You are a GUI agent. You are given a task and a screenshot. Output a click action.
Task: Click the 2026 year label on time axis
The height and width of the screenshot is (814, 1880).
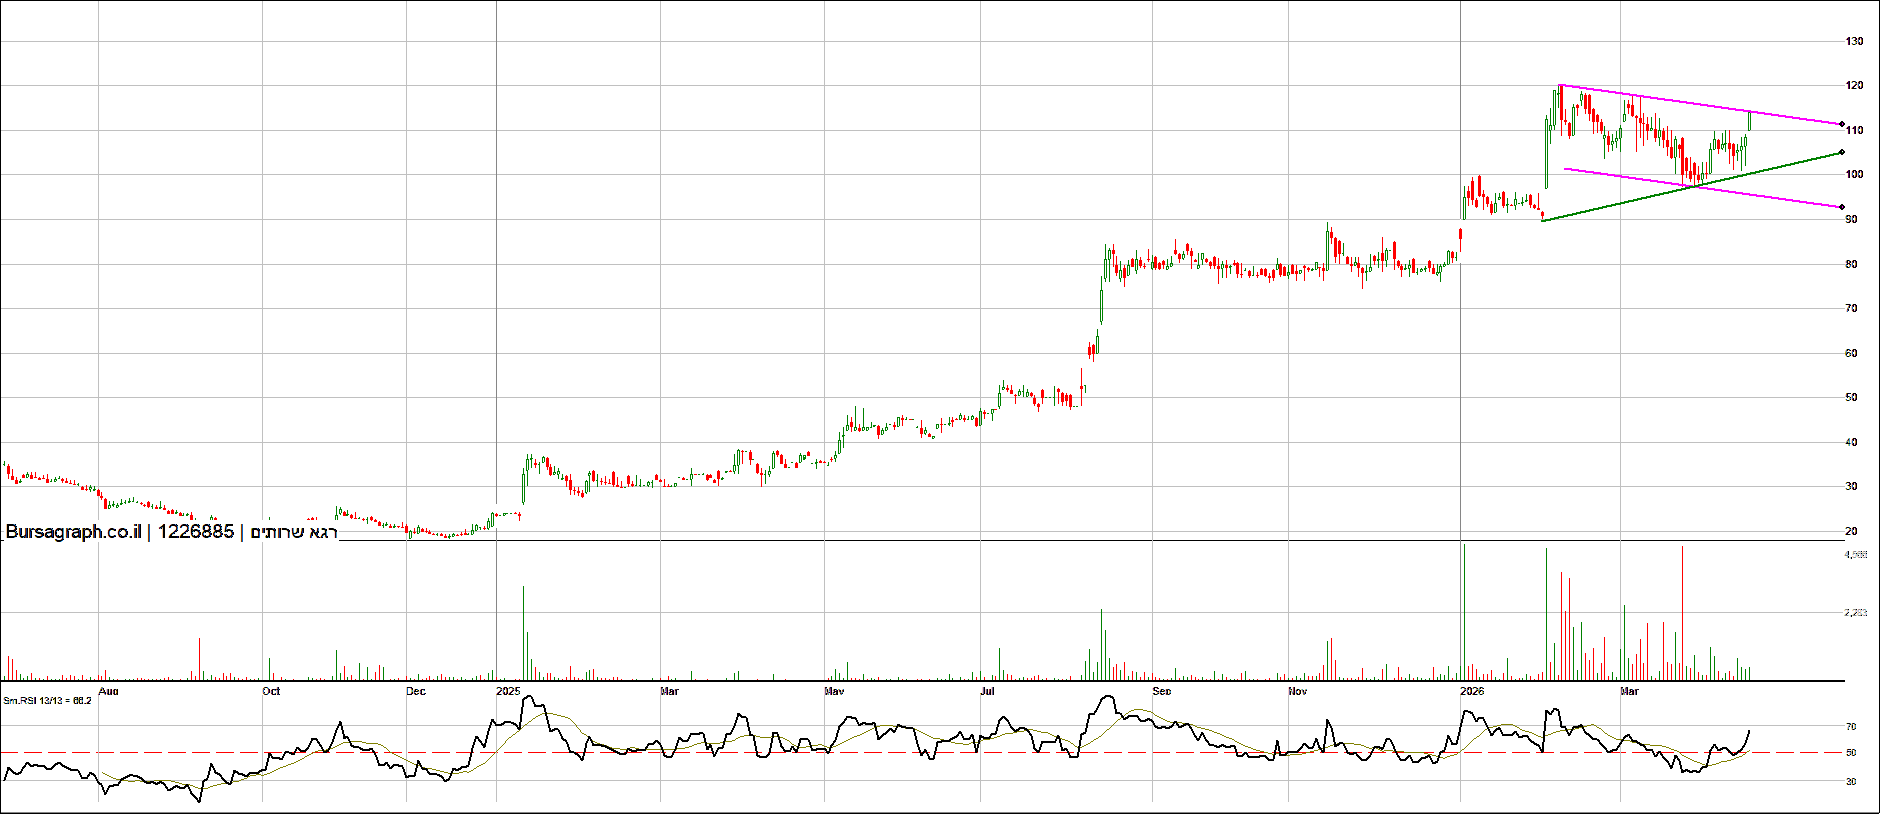1472,691
